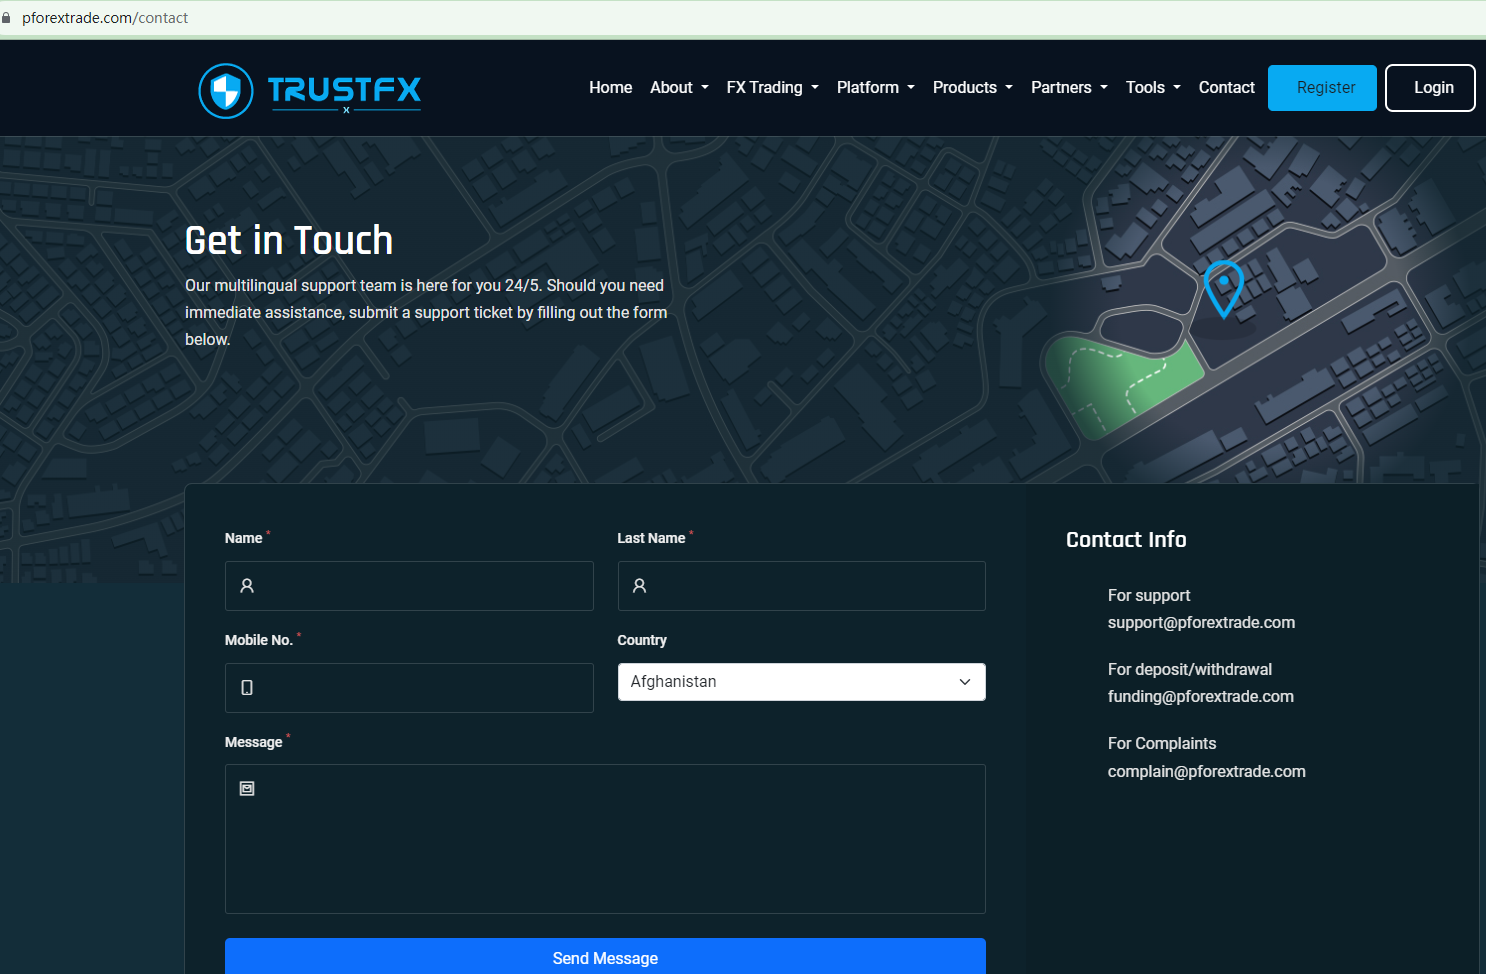Click the blue map location pin

coord(1223,289)
